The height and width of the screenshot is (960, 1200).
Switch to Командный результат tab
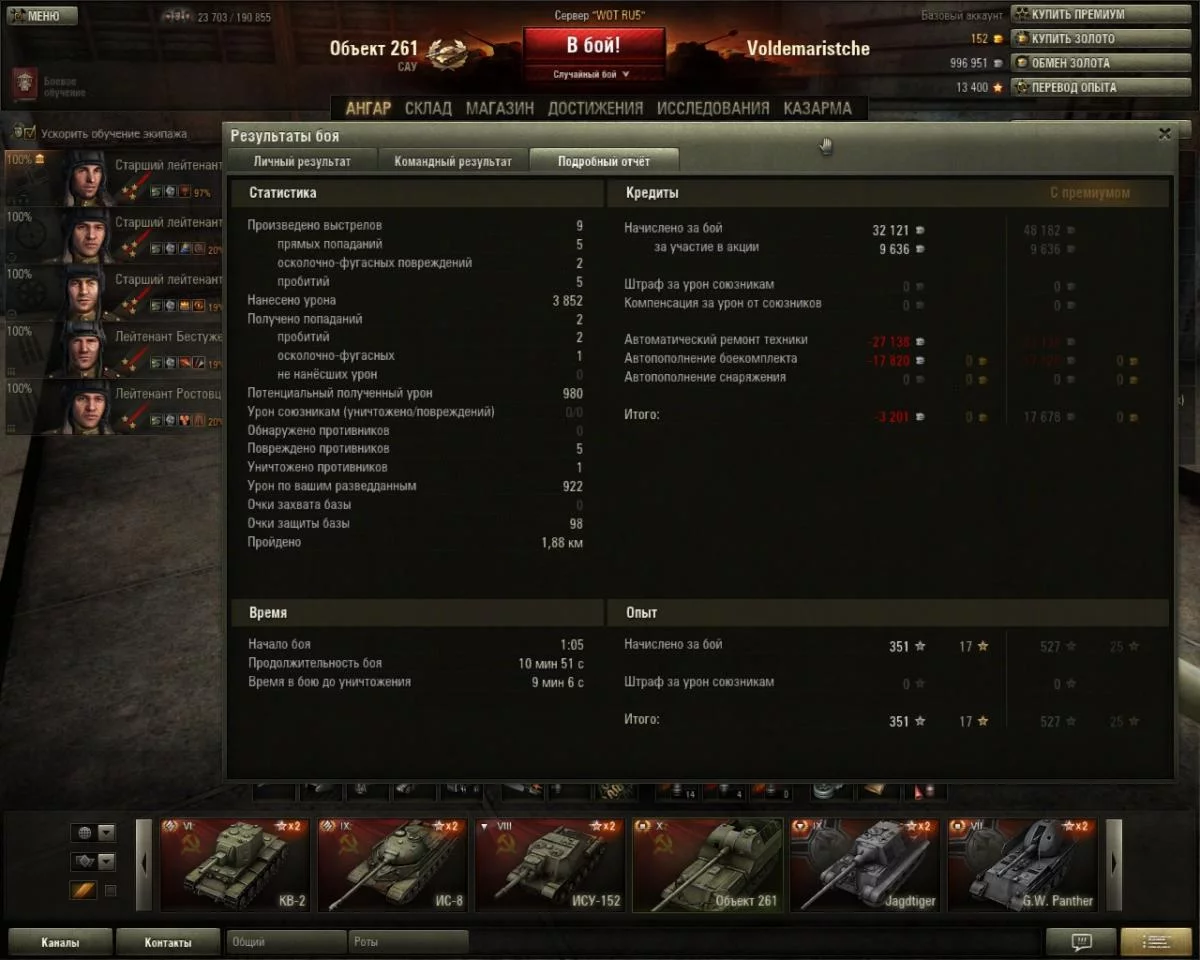tap(453, 161)
